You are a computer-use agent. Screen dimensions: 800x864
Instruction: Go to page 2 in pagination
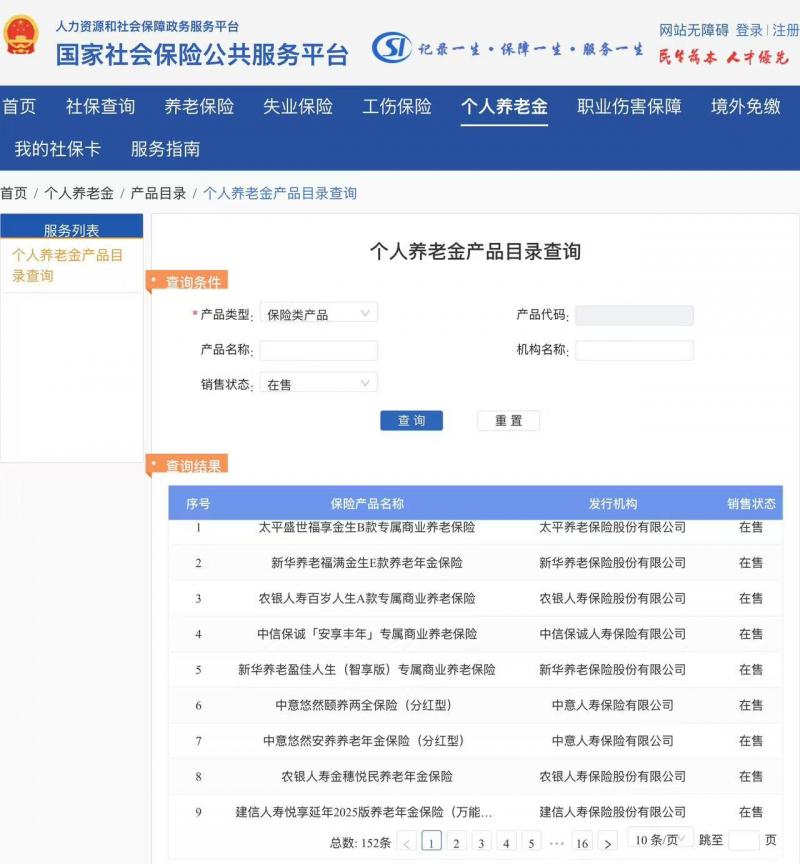(x=456, y=843)
